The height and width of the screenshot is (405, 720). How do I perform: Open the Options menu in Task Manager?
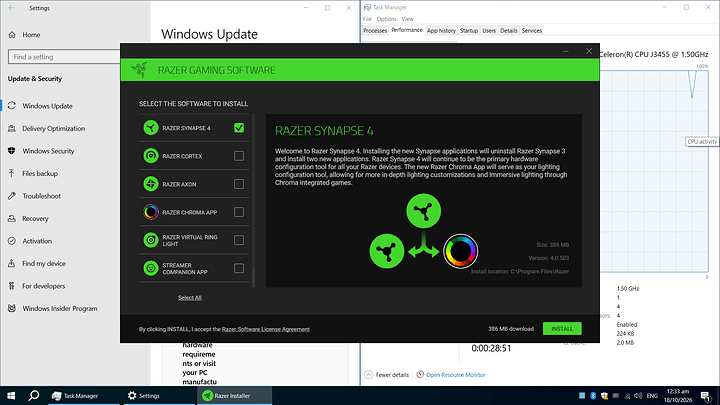[x=386, y=19]
